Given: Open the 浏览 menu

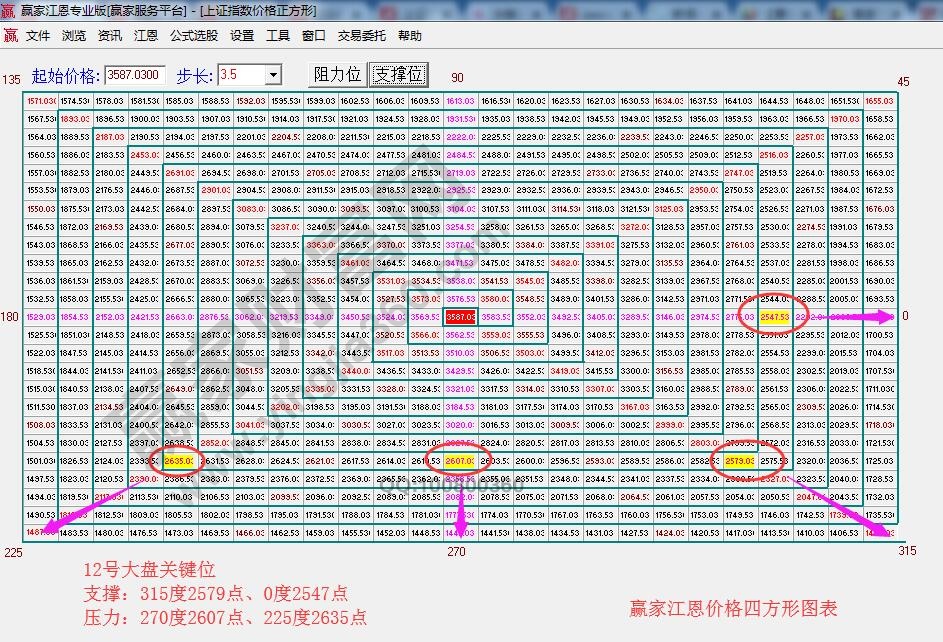Looking at the screenshot, I should 72,35.
